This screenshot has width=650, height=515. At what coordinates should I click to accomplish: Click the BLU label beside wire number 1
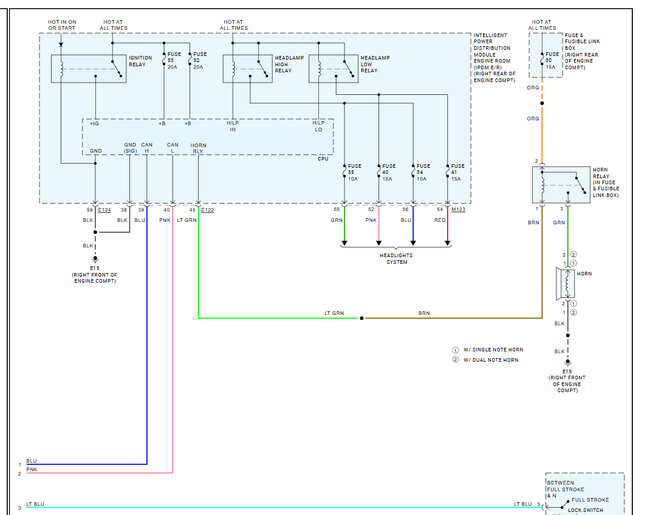tap(32, 461)
